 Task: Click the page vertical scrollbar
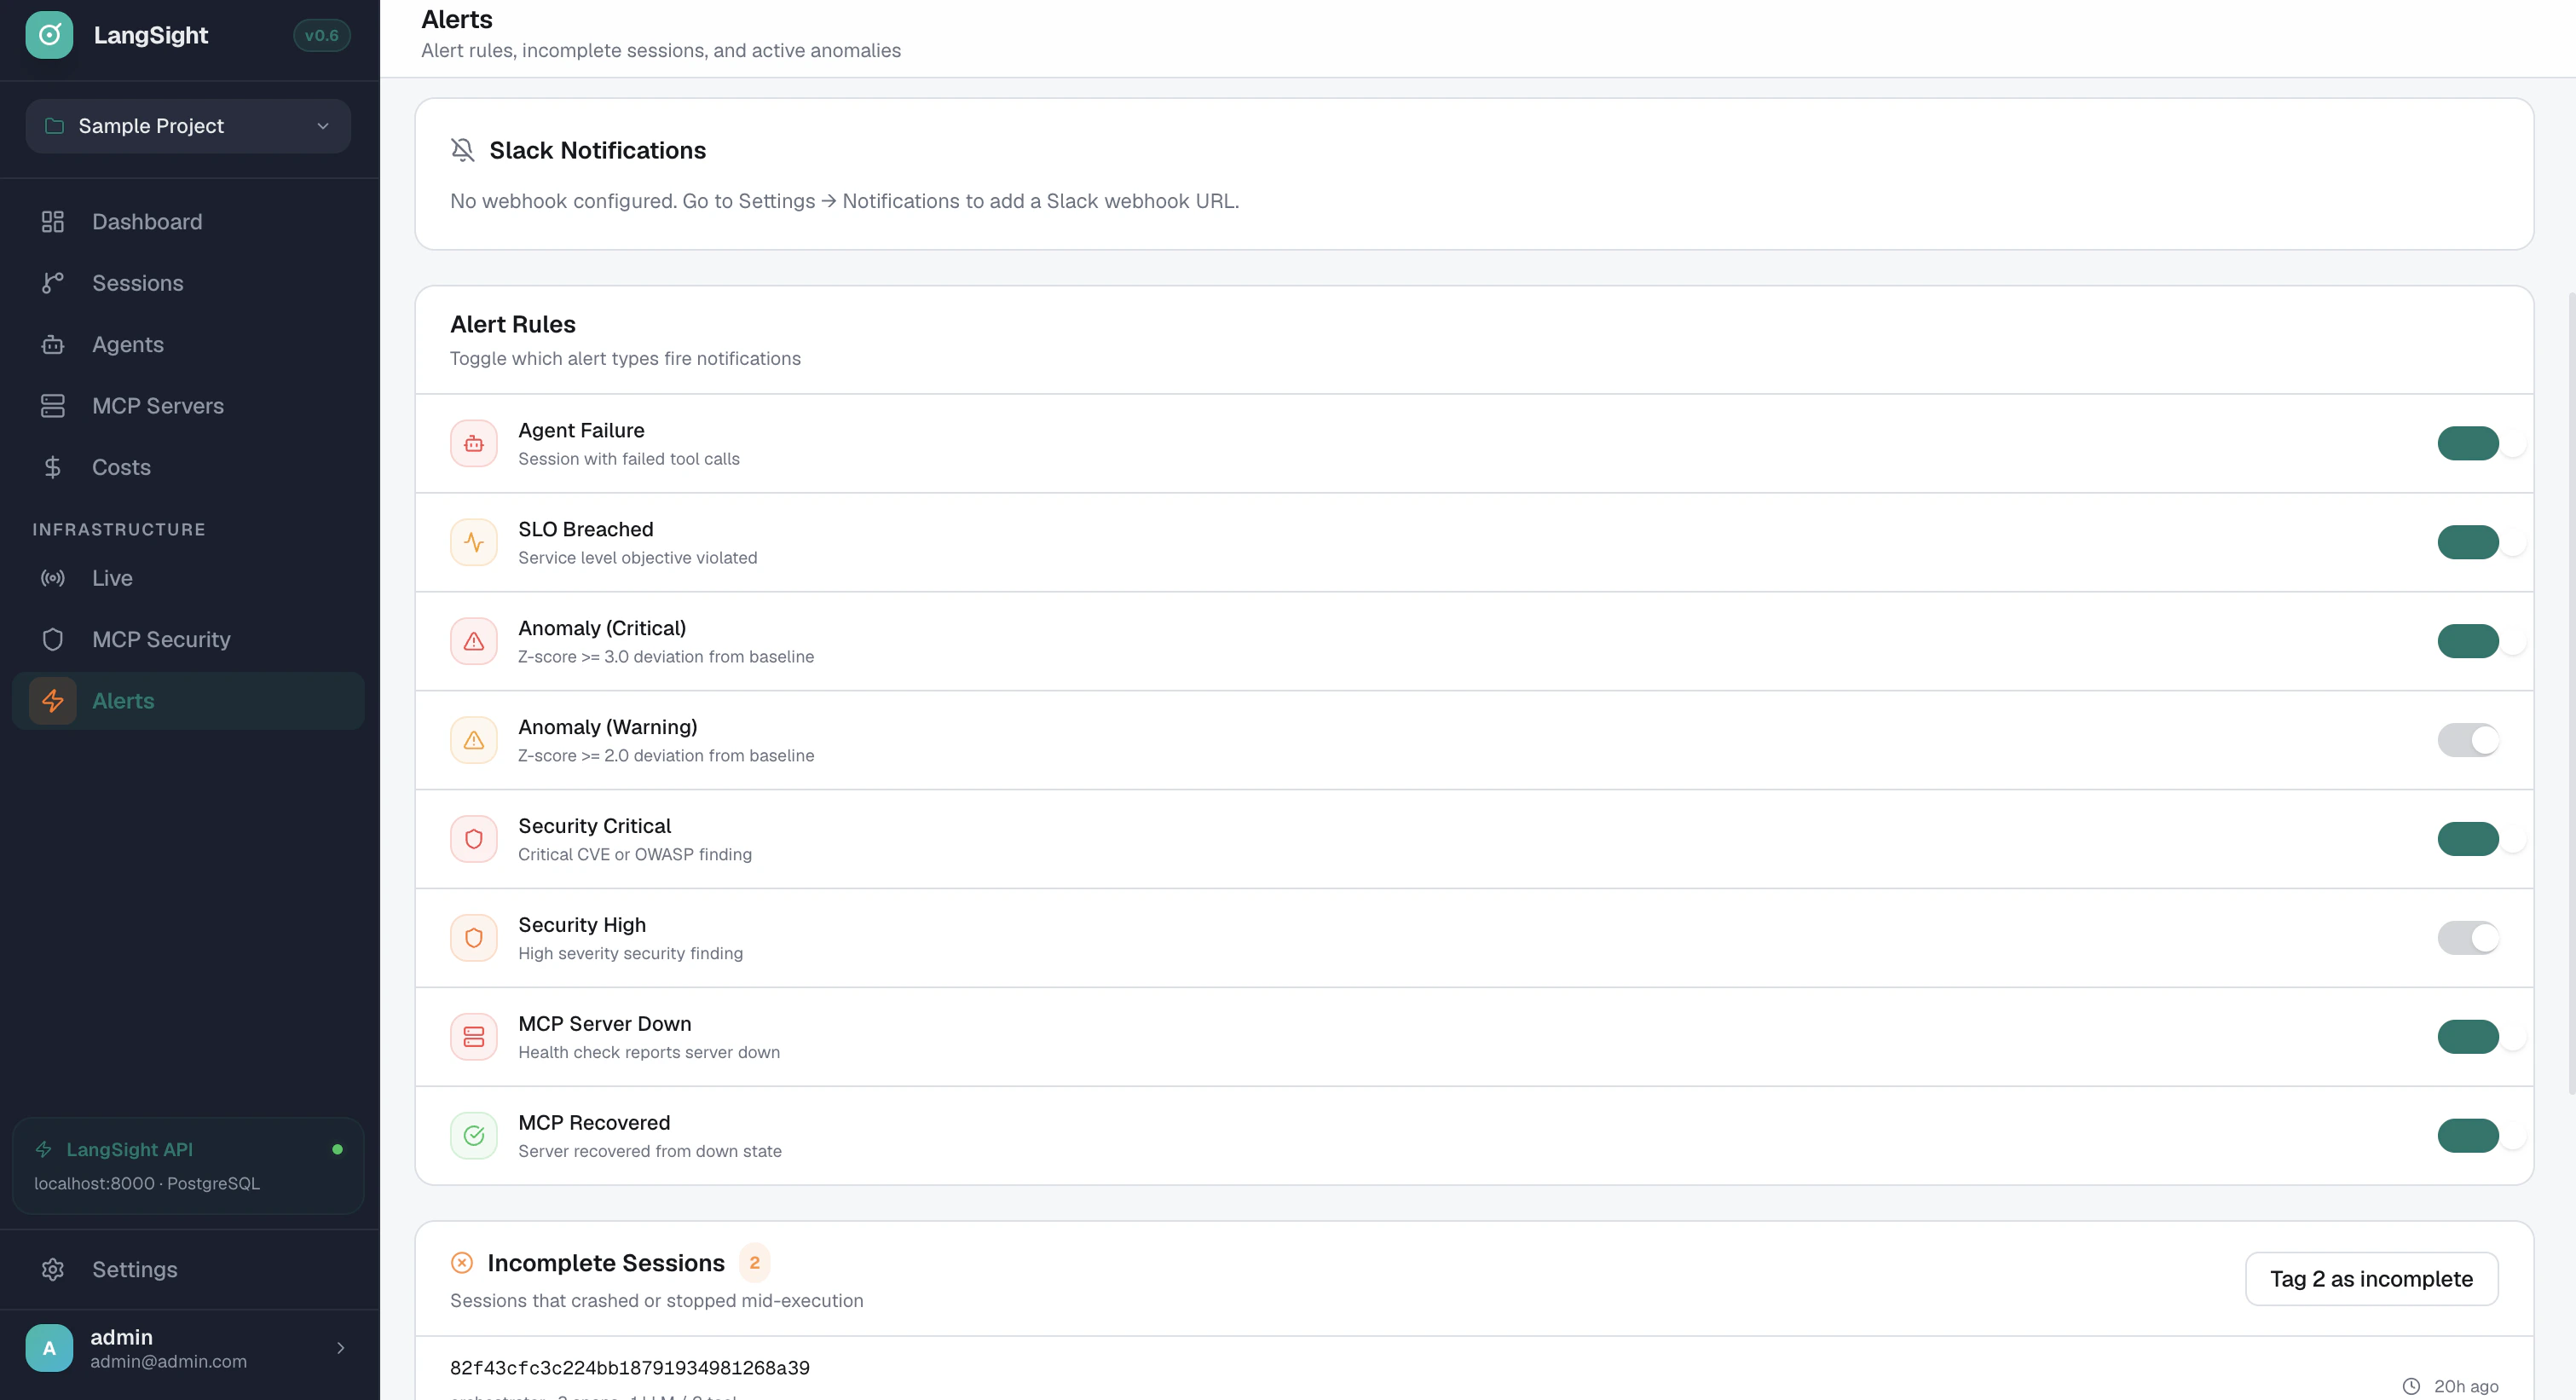[2570, 692]
